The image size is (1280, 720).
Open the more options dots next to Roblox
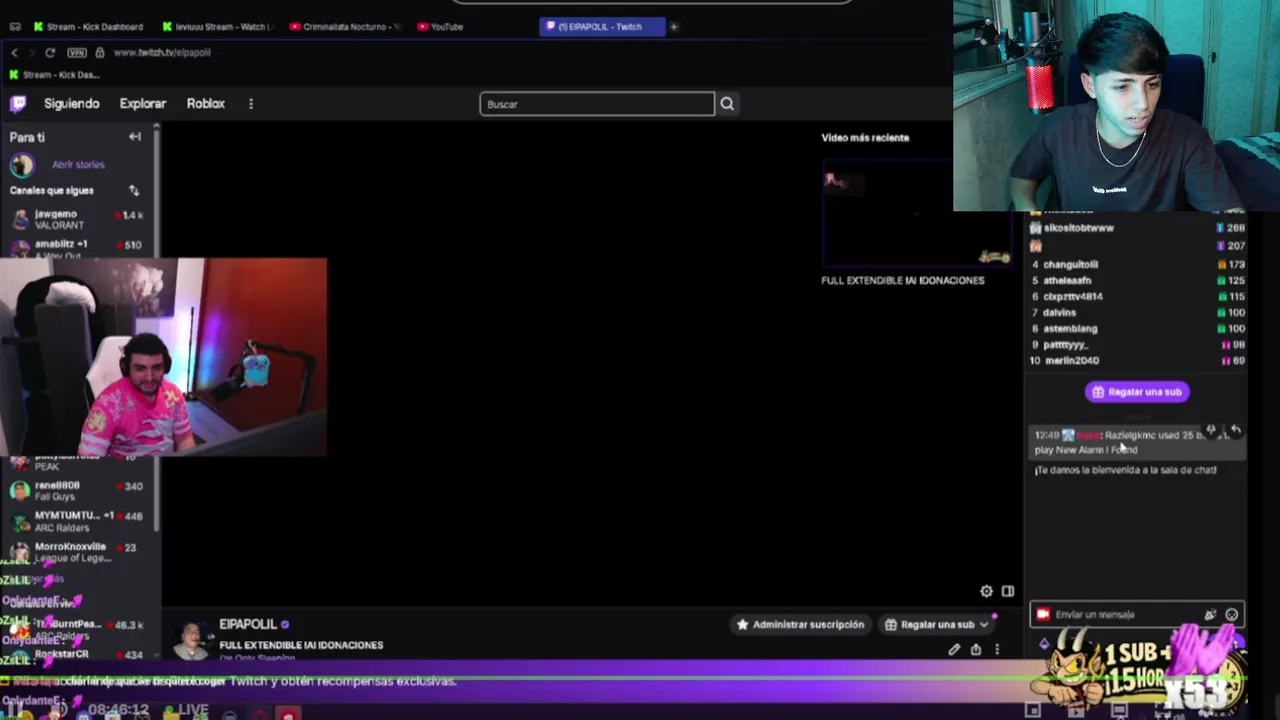[x=251, y=104]
